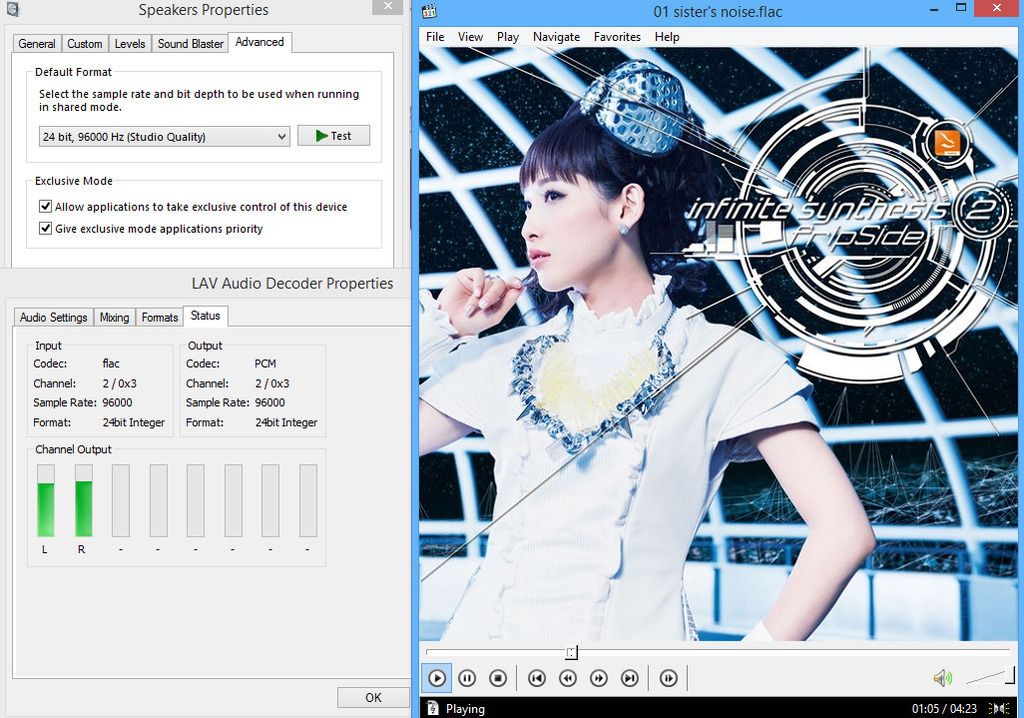Click the rewind (decrease speed) icon
Viewport: 1024px width, 718px height.
point(568,678)
